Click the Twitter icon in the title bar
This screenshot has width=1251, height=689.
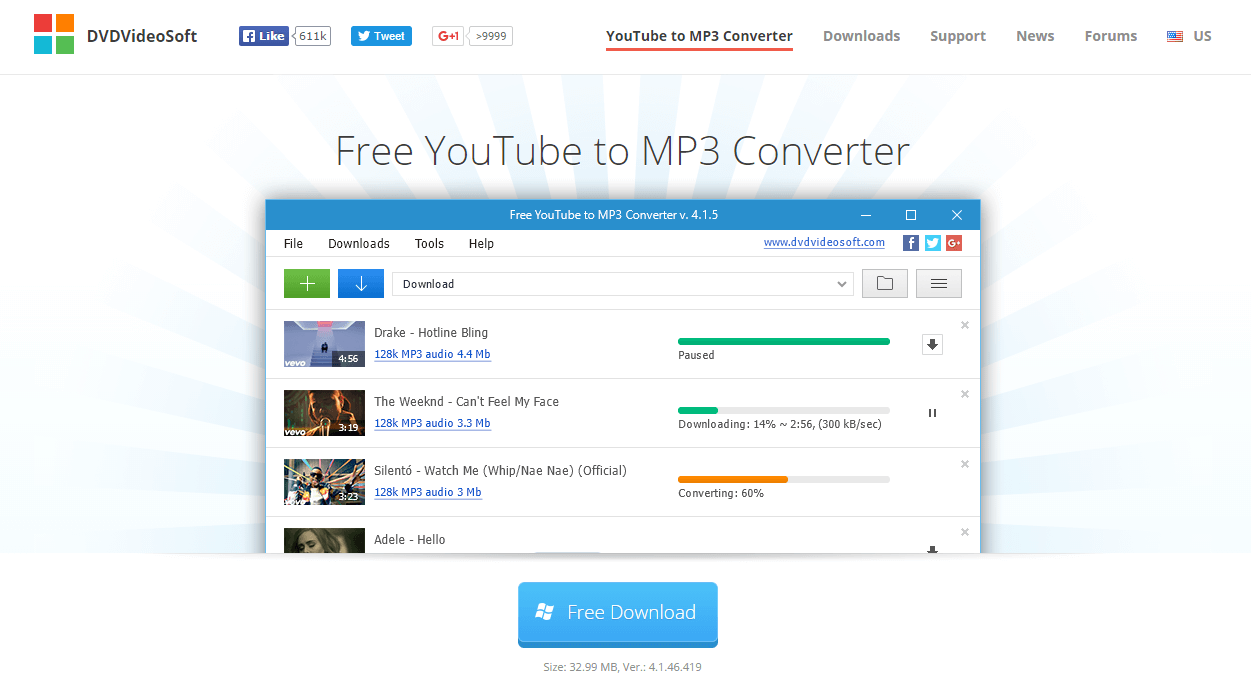[931, 242]
